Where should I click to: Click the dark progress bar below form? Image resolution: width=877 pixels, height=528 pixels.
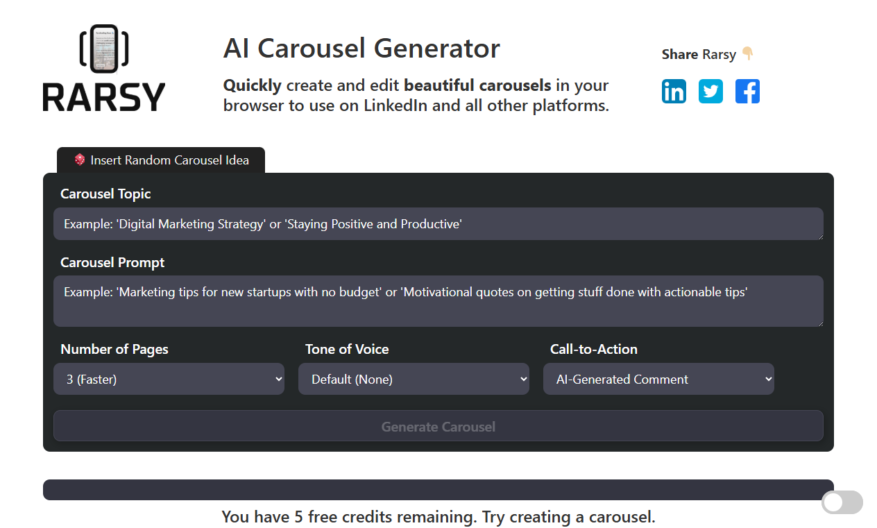(438, 489)
